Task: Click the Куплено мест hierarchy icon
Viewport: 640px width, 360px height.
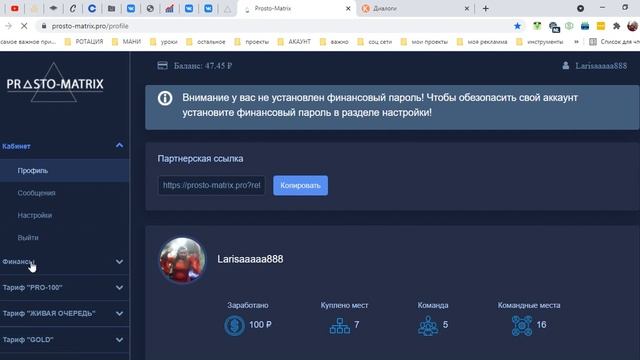Action: [340, 325]
